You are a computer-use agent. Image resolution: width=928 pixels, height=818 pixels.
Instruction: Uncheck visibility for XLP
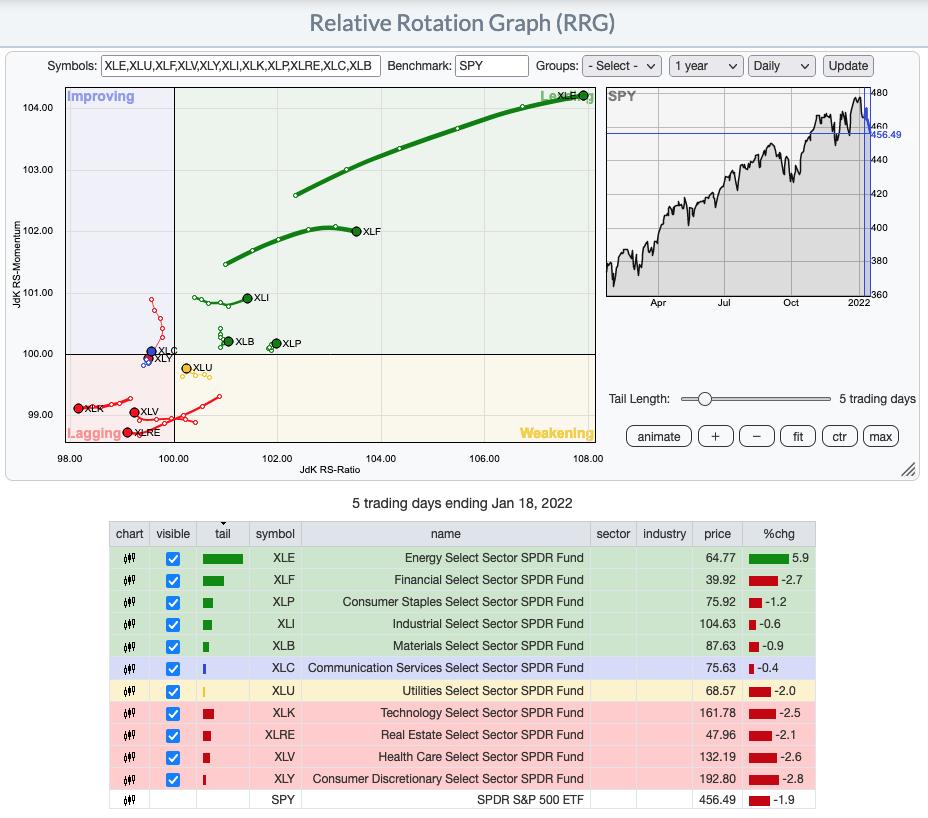coord(173,603)
